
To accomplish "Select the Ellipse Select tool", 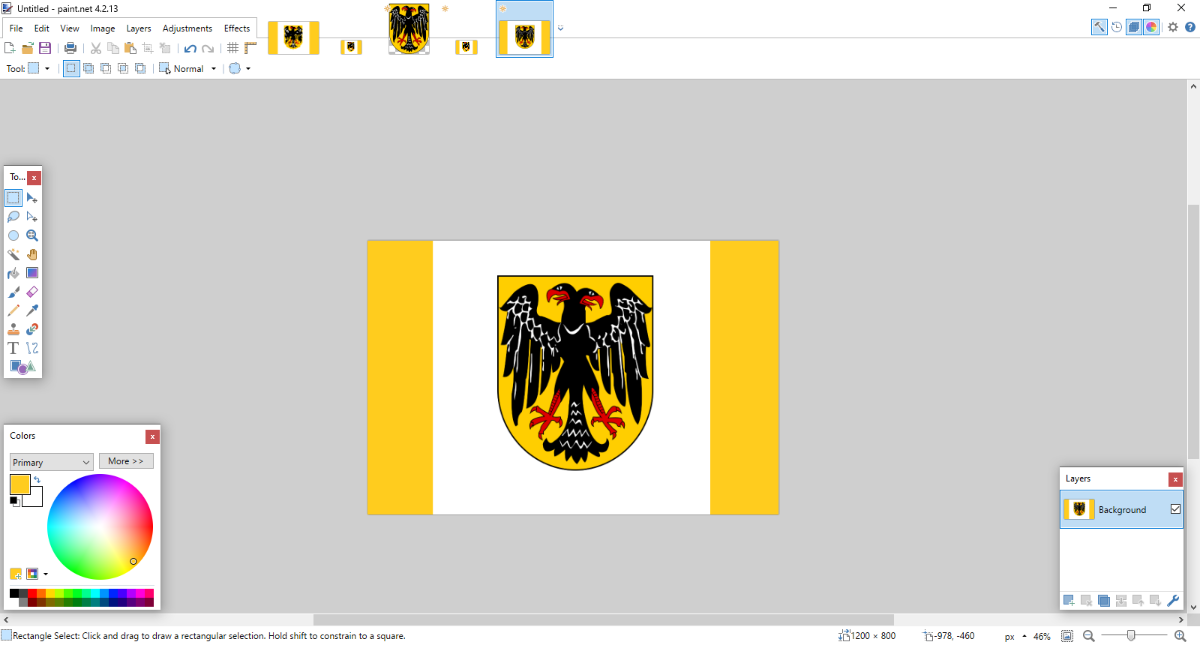I will click(x=14, y=235).
